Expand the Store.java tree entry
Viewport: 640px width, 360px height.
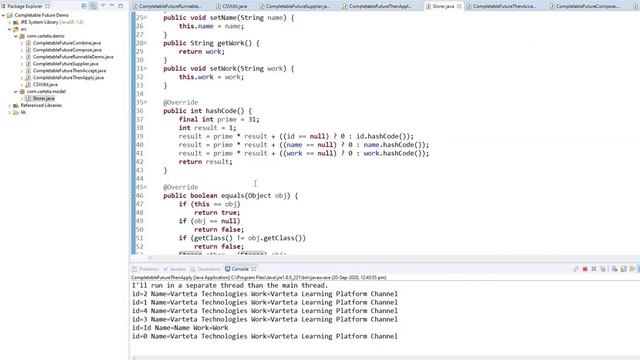click(x=22, y=99)
